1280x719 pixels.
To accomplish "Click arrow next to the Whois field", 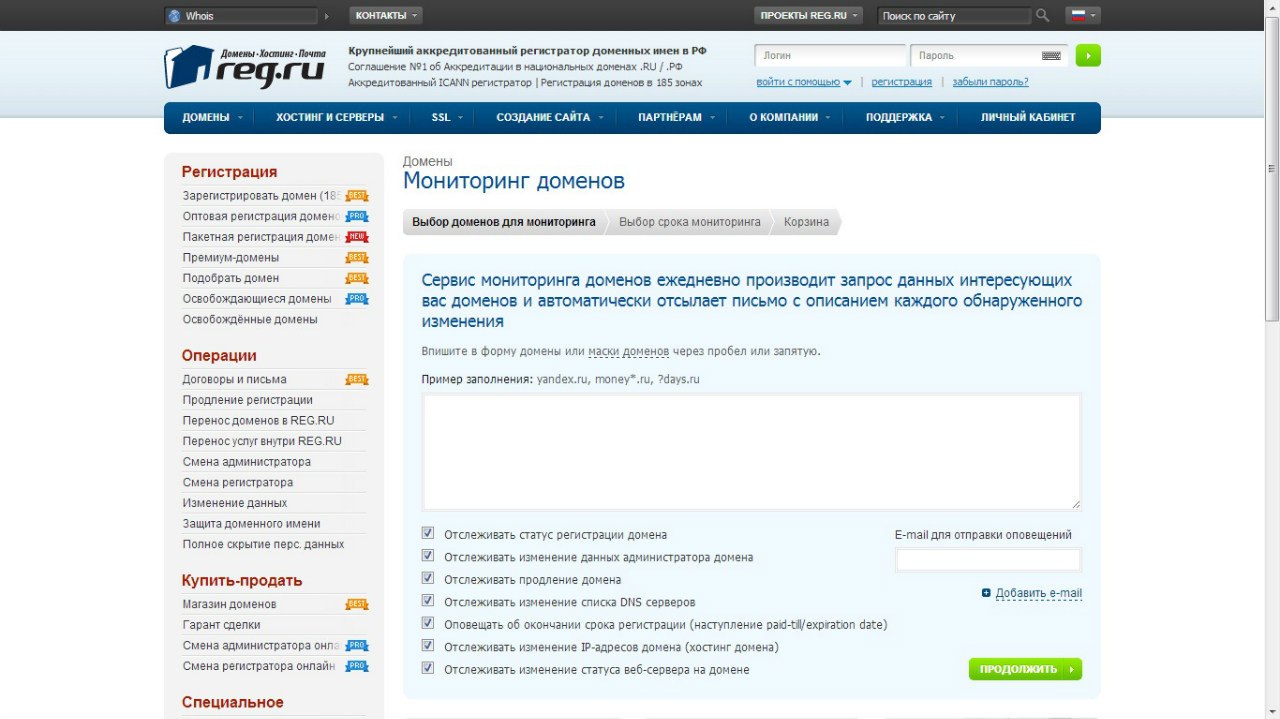I will 326,16.
